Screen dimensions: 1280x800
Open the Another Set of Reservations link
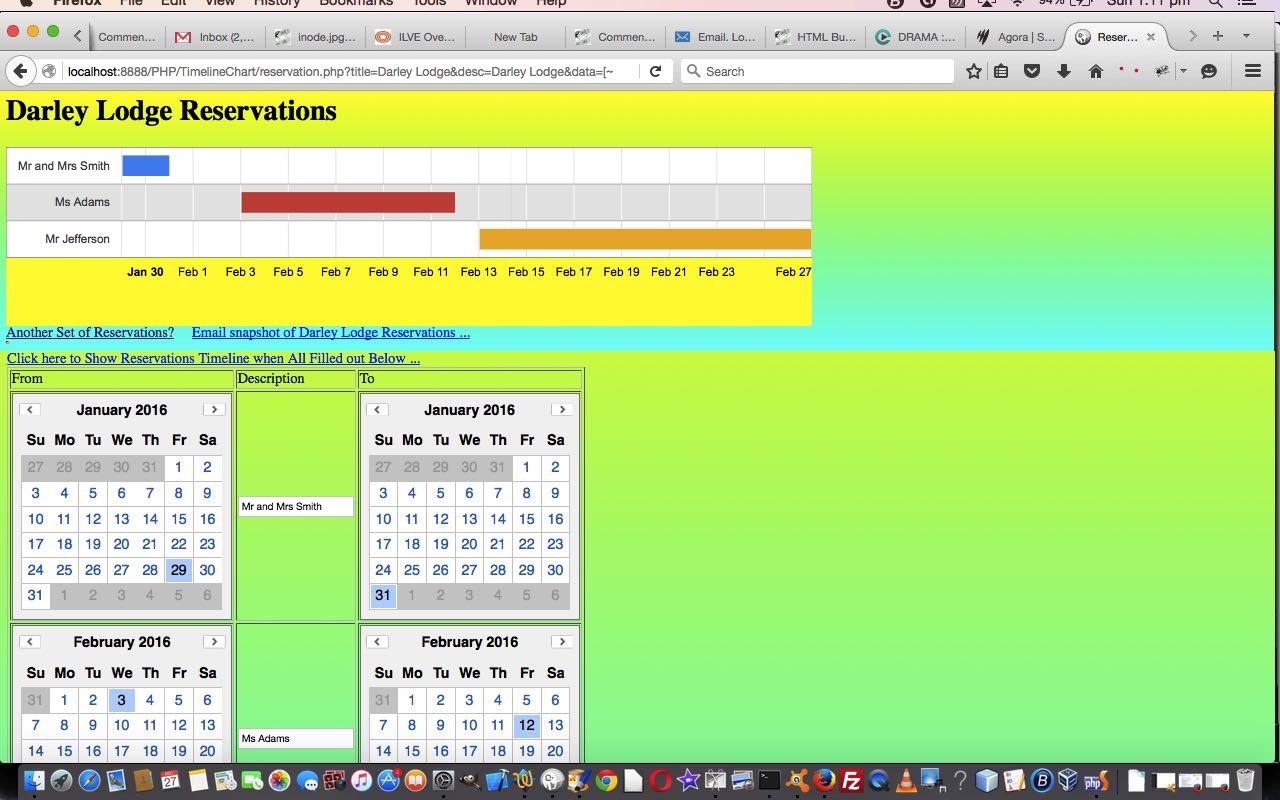click(x=90, y=333)
